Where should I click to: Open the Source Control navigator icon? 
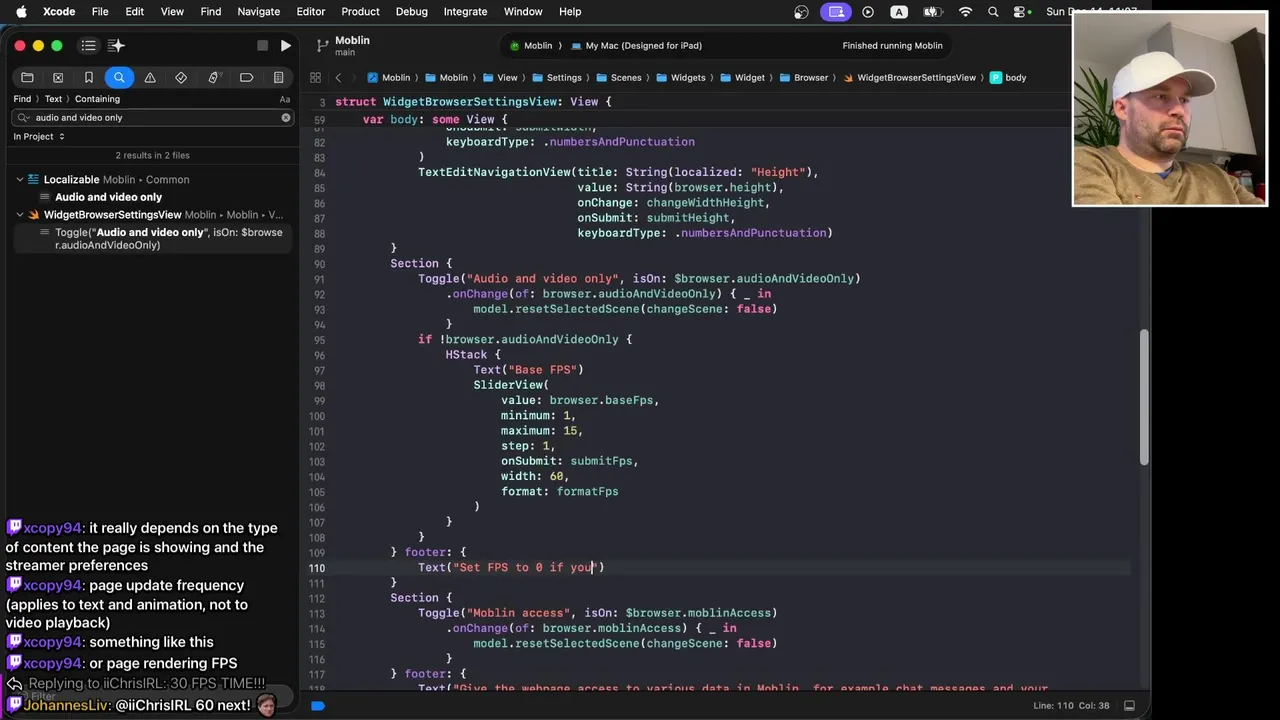point(58,77)
